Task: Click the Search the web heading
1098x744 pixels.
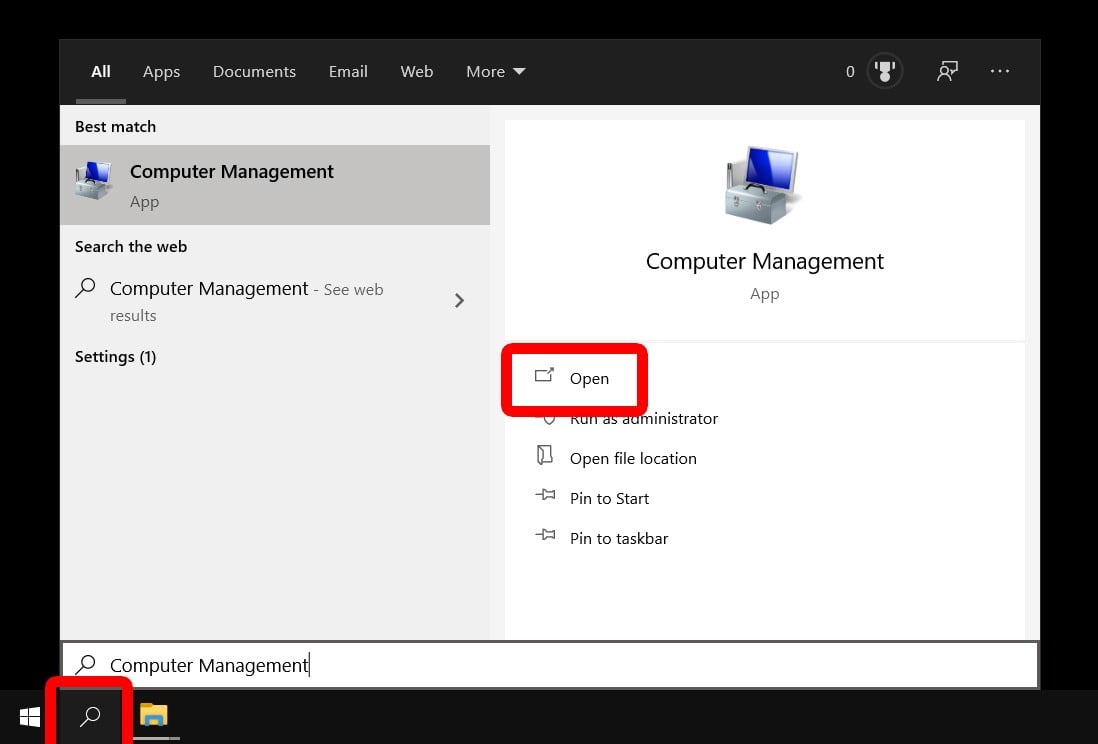Action: point(131,247)
